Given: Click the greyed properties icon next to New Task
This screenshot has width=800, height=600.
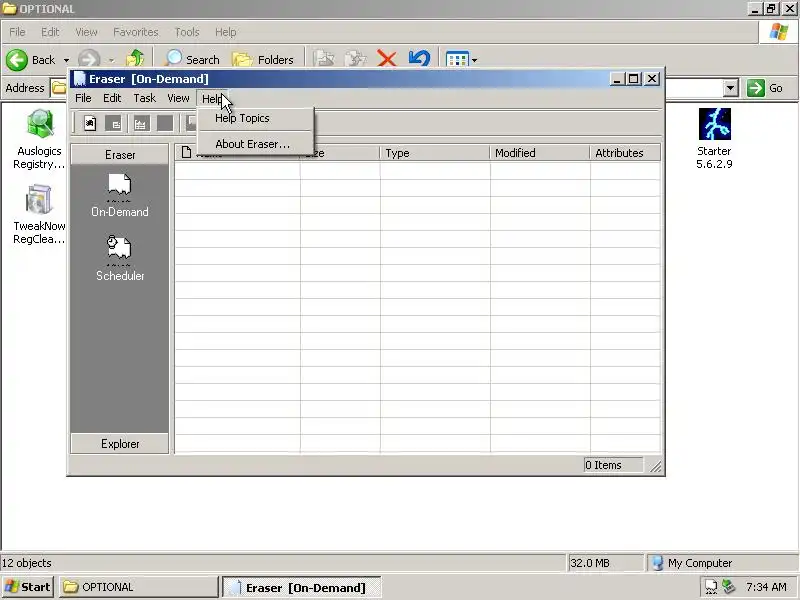Looking at the screenshot, I should (x=114, y=123).
